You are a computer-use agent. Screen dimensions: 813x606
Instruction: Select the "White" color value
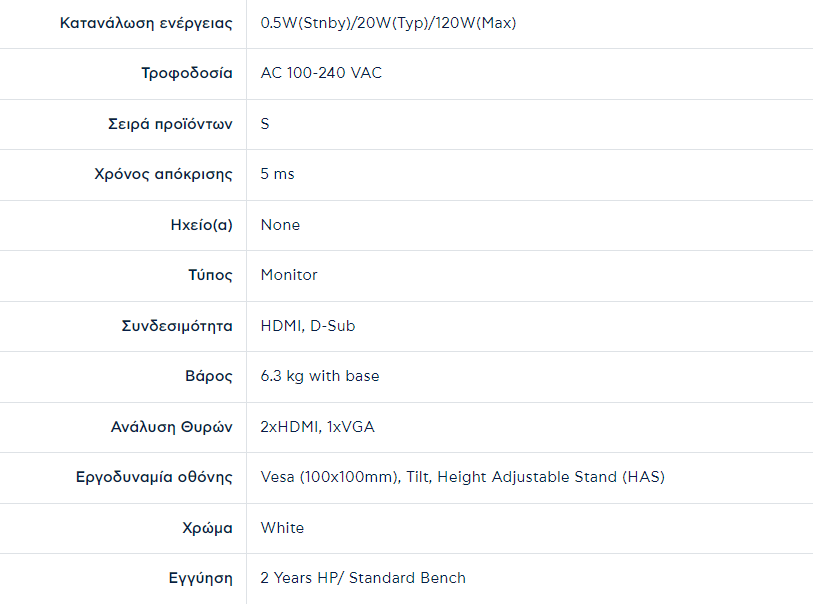pyautogui.click(x=282, y=528)
